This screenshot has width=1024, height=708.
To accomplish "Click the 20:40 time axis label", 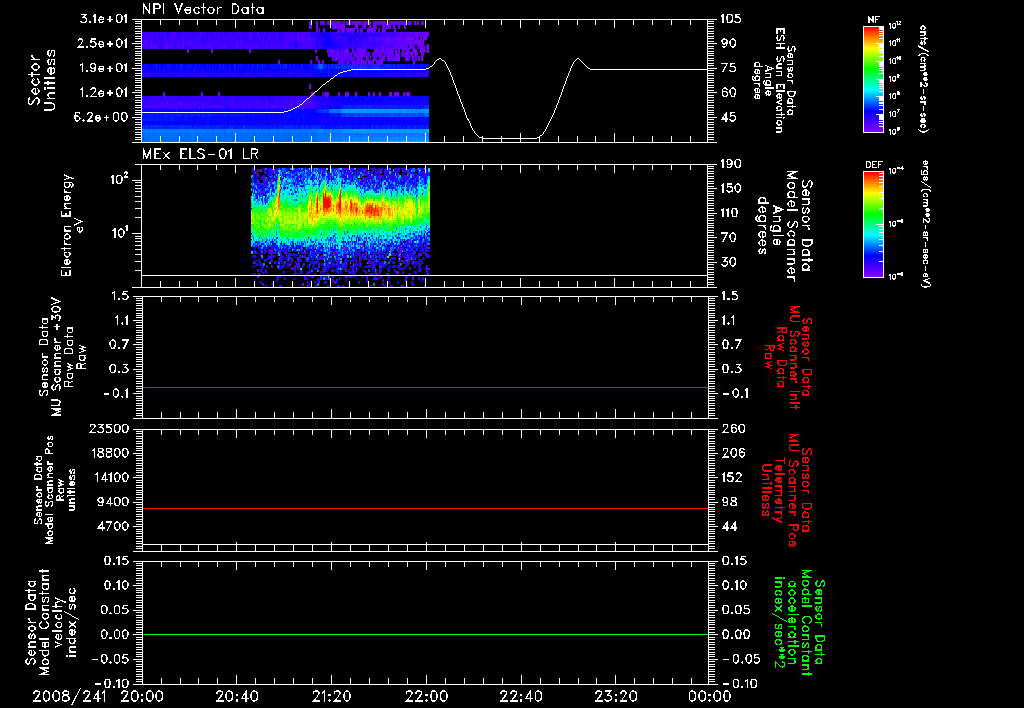I will click(x=237, y=697).
